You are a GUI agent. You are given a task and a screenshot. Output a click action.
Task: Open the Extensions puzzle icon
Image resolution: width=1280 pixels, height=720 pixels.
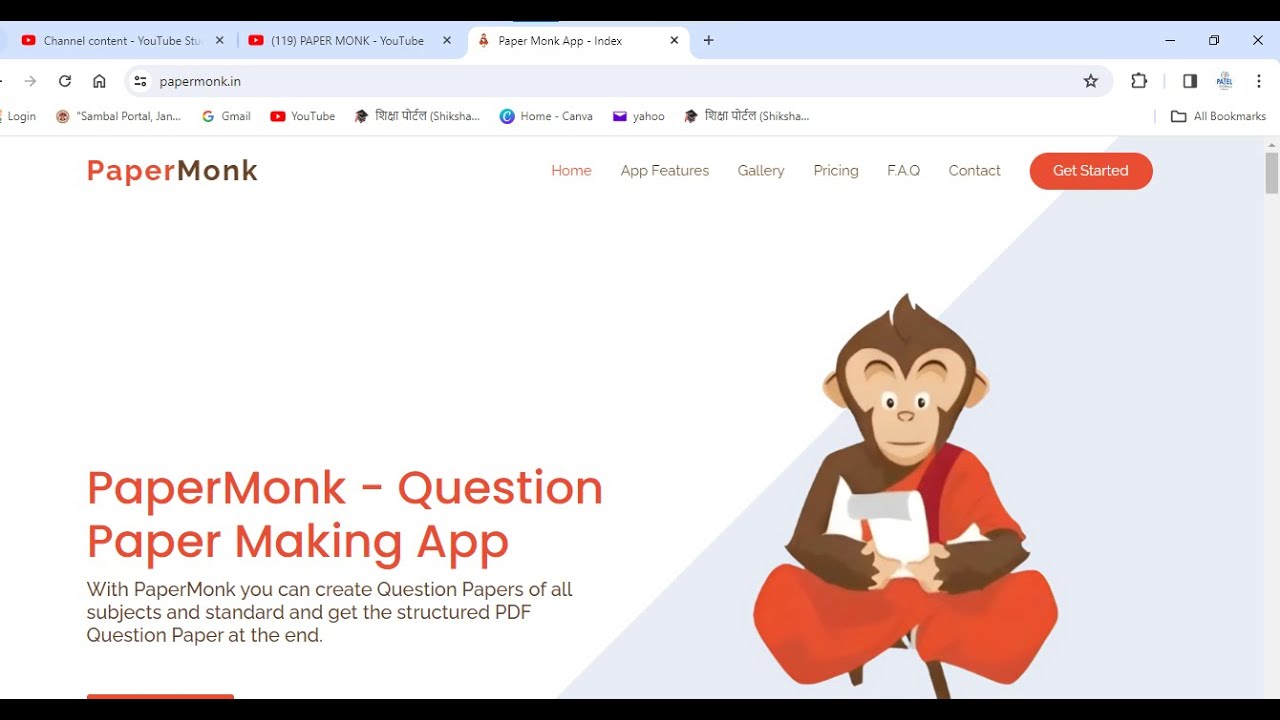[1139, 81]
